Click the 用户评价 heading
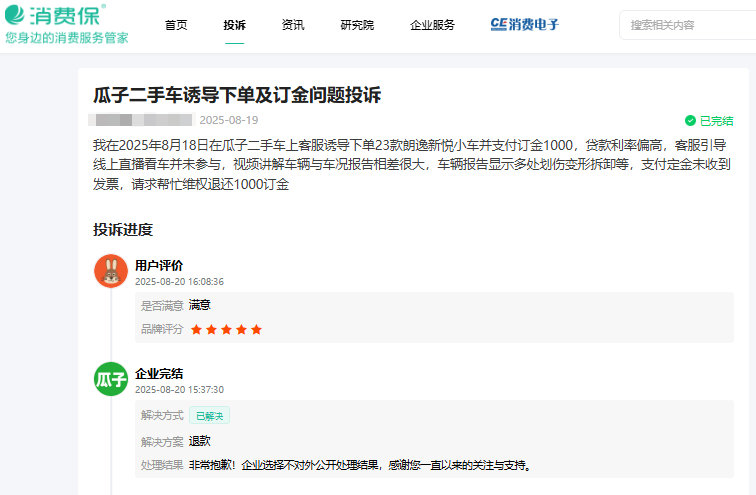 tap(159, 266)
